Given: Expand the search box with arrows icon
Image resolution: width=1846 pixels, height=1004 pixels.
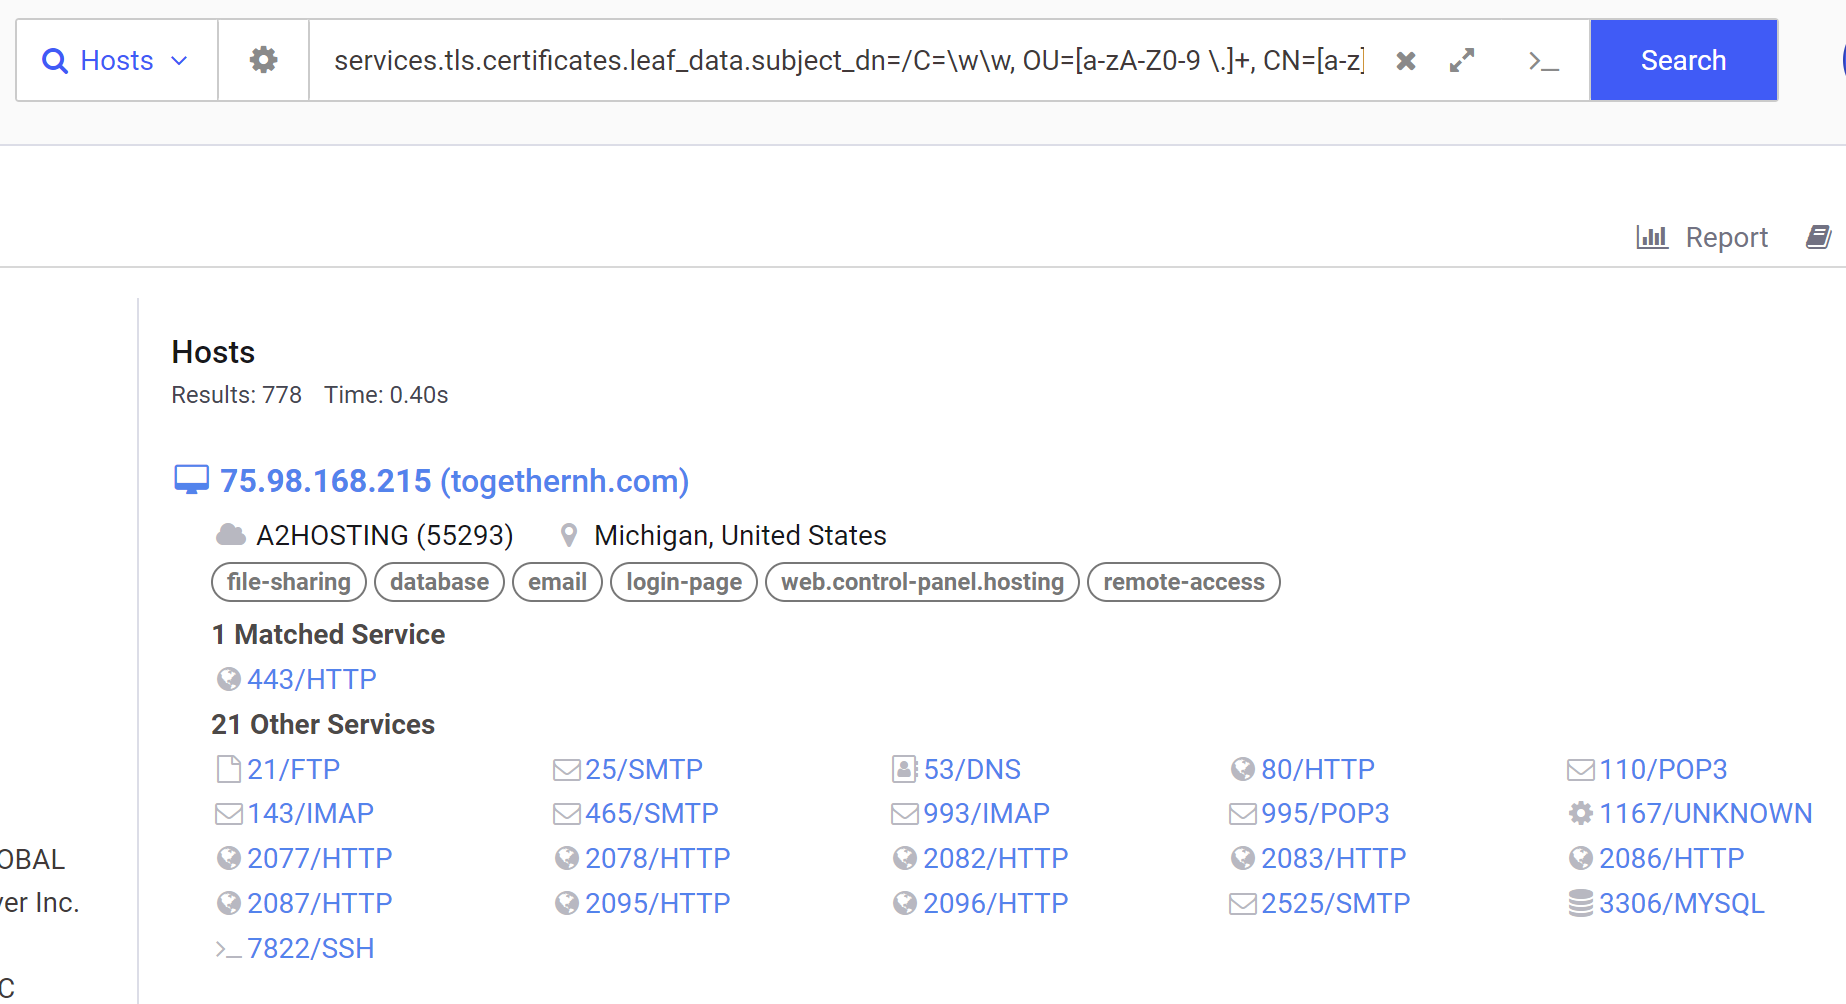Looking at the screenshot, I should click(1462, 61).
